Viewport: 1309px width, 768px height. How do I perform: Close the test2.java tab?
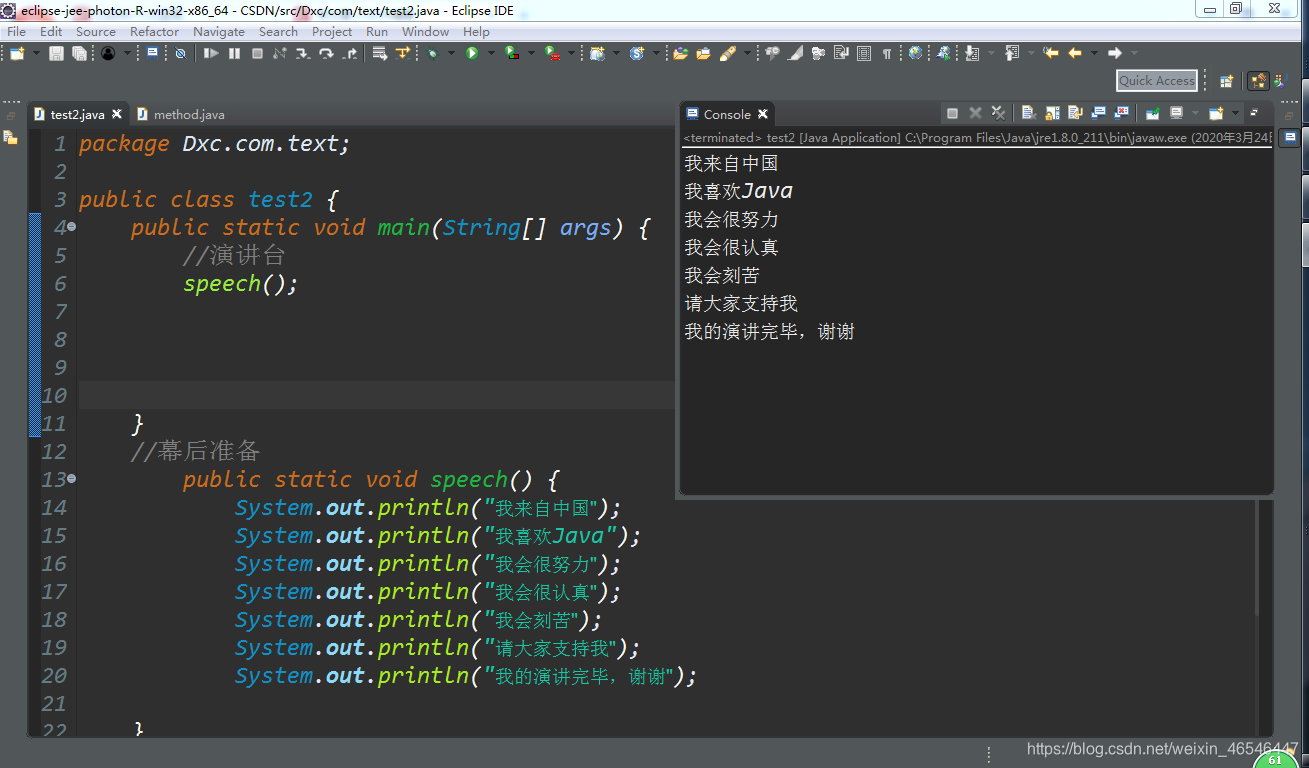point(117,115)
